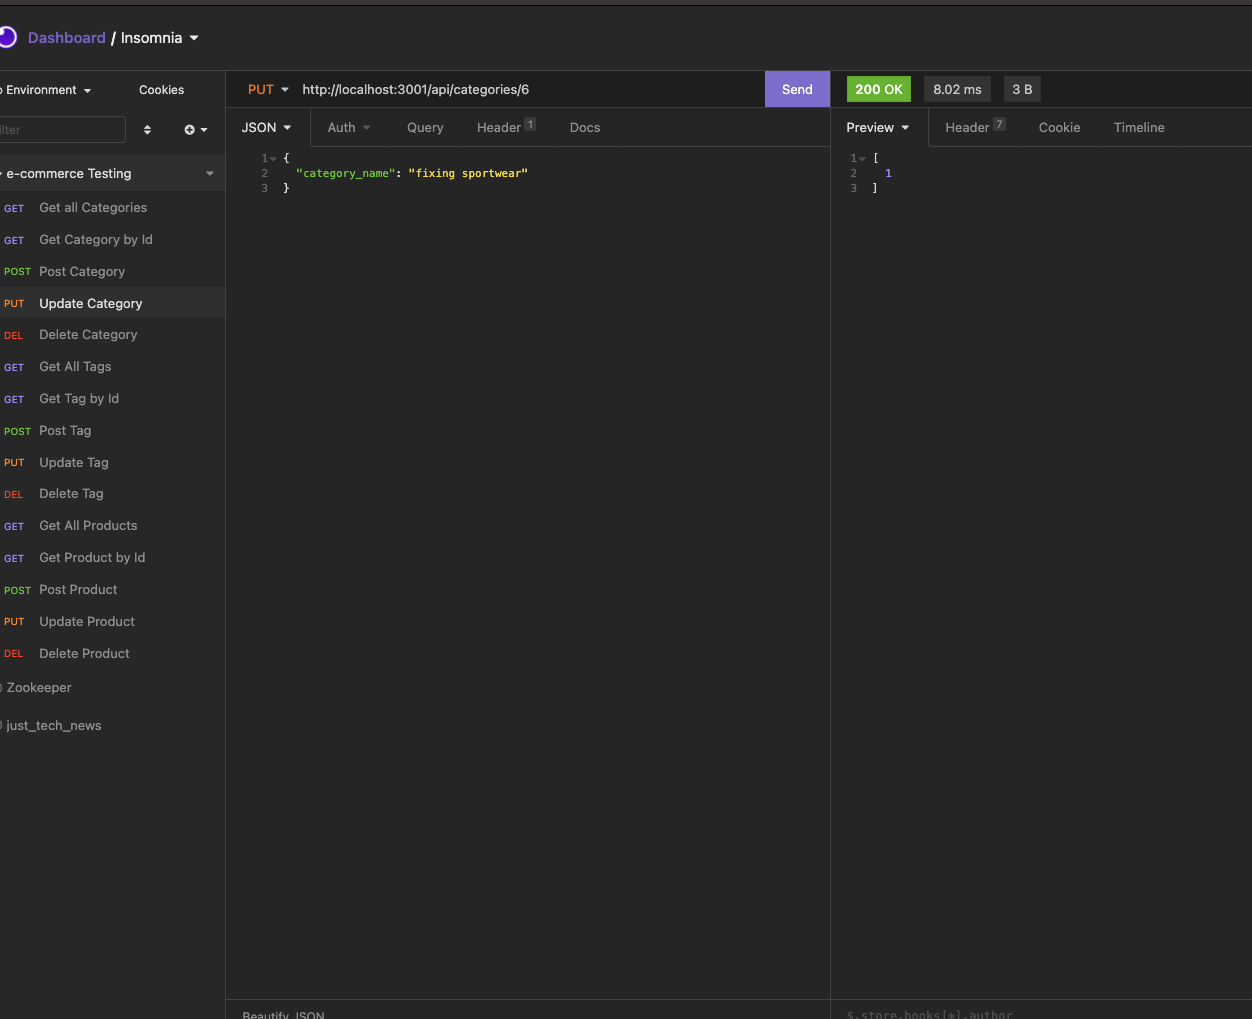Click the 3 B response size
Viewport: 1252px width, 1019px height.
tap(1022, 90)
